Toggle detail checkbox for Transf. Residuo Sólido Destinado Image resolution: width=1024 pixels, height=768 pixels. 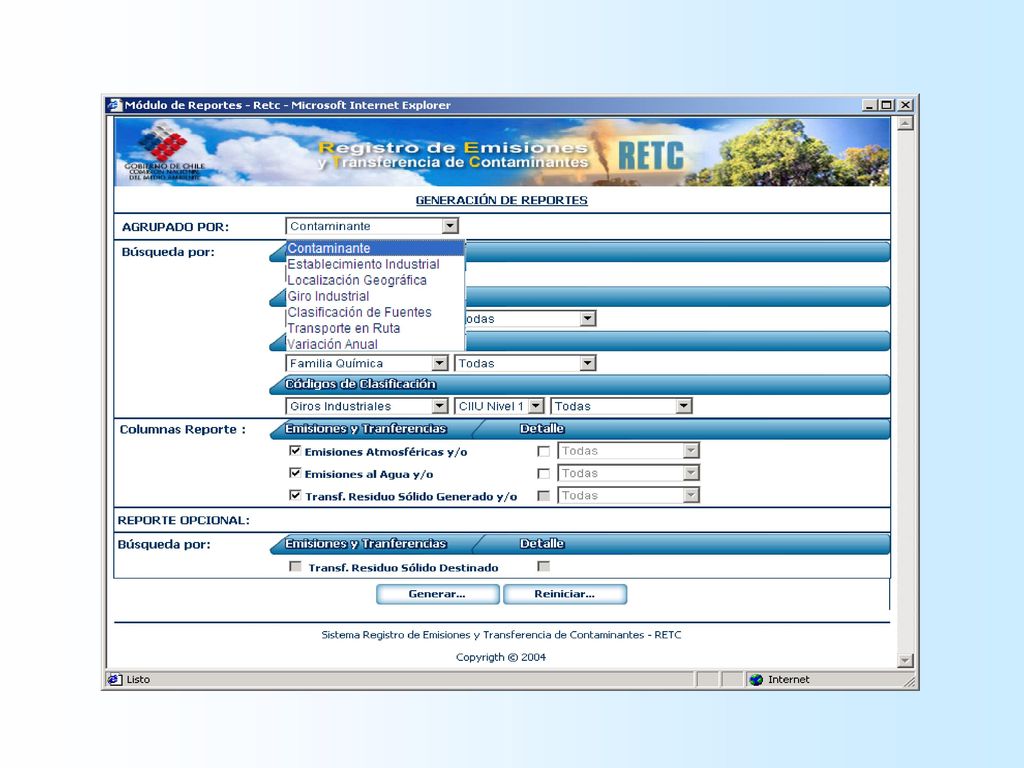coord(543,566)
